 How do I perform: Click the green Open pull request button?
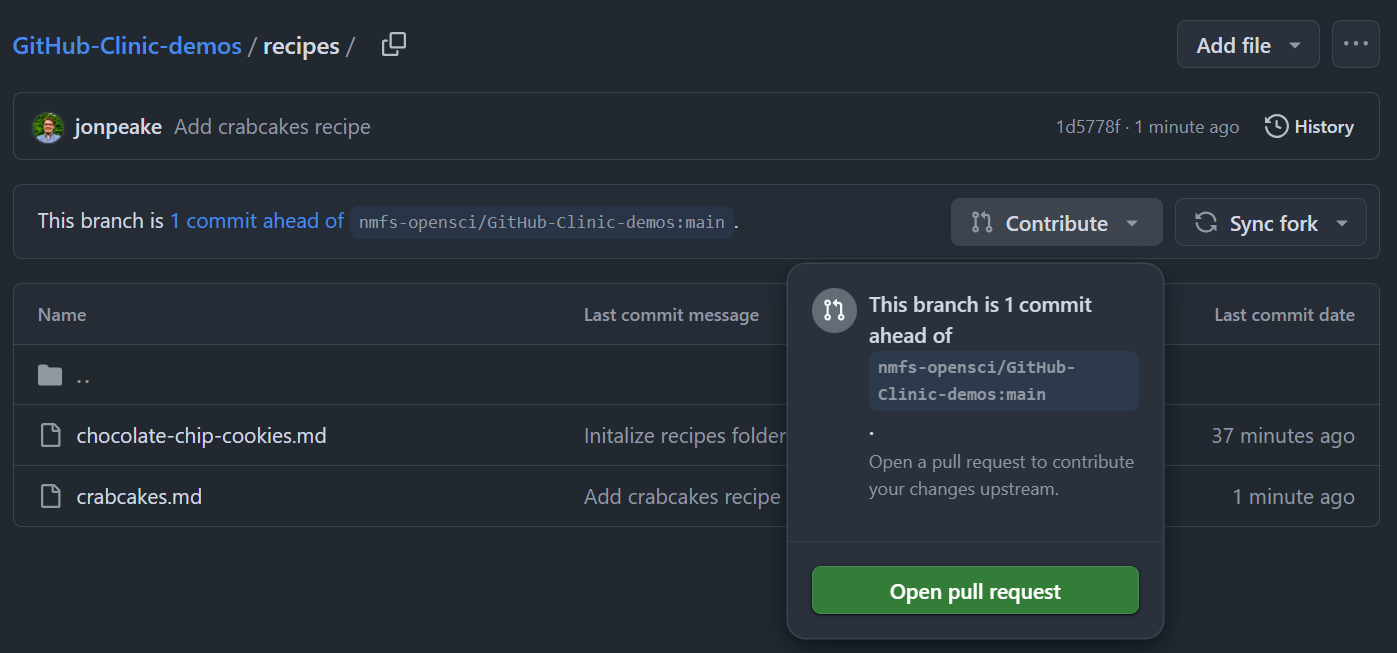(975, 591)
